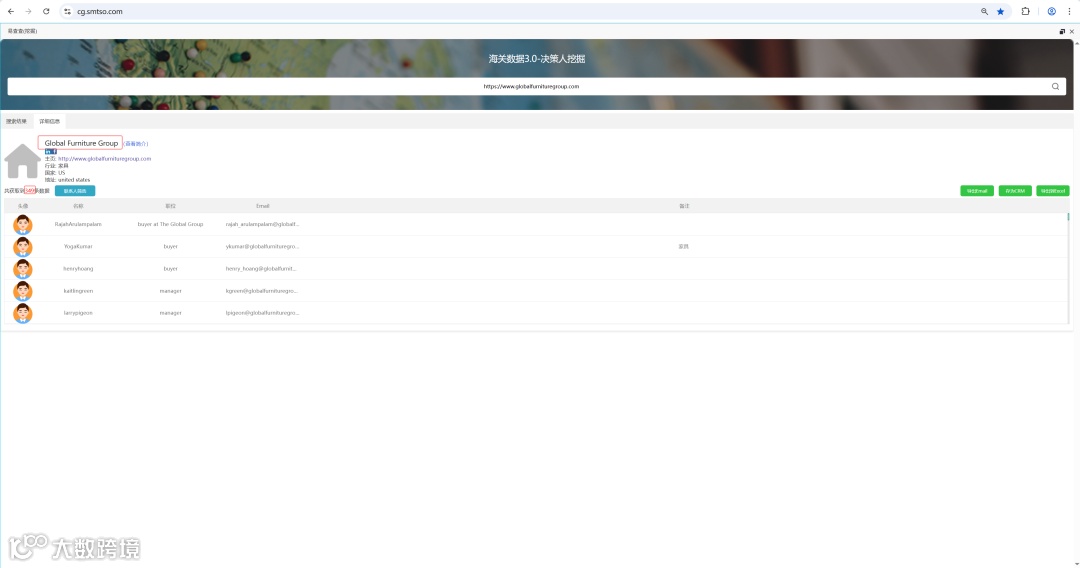1080x568 pixels.
Task: Click the avatar in the RajahArulampalam row
Action: click(23, 224)
